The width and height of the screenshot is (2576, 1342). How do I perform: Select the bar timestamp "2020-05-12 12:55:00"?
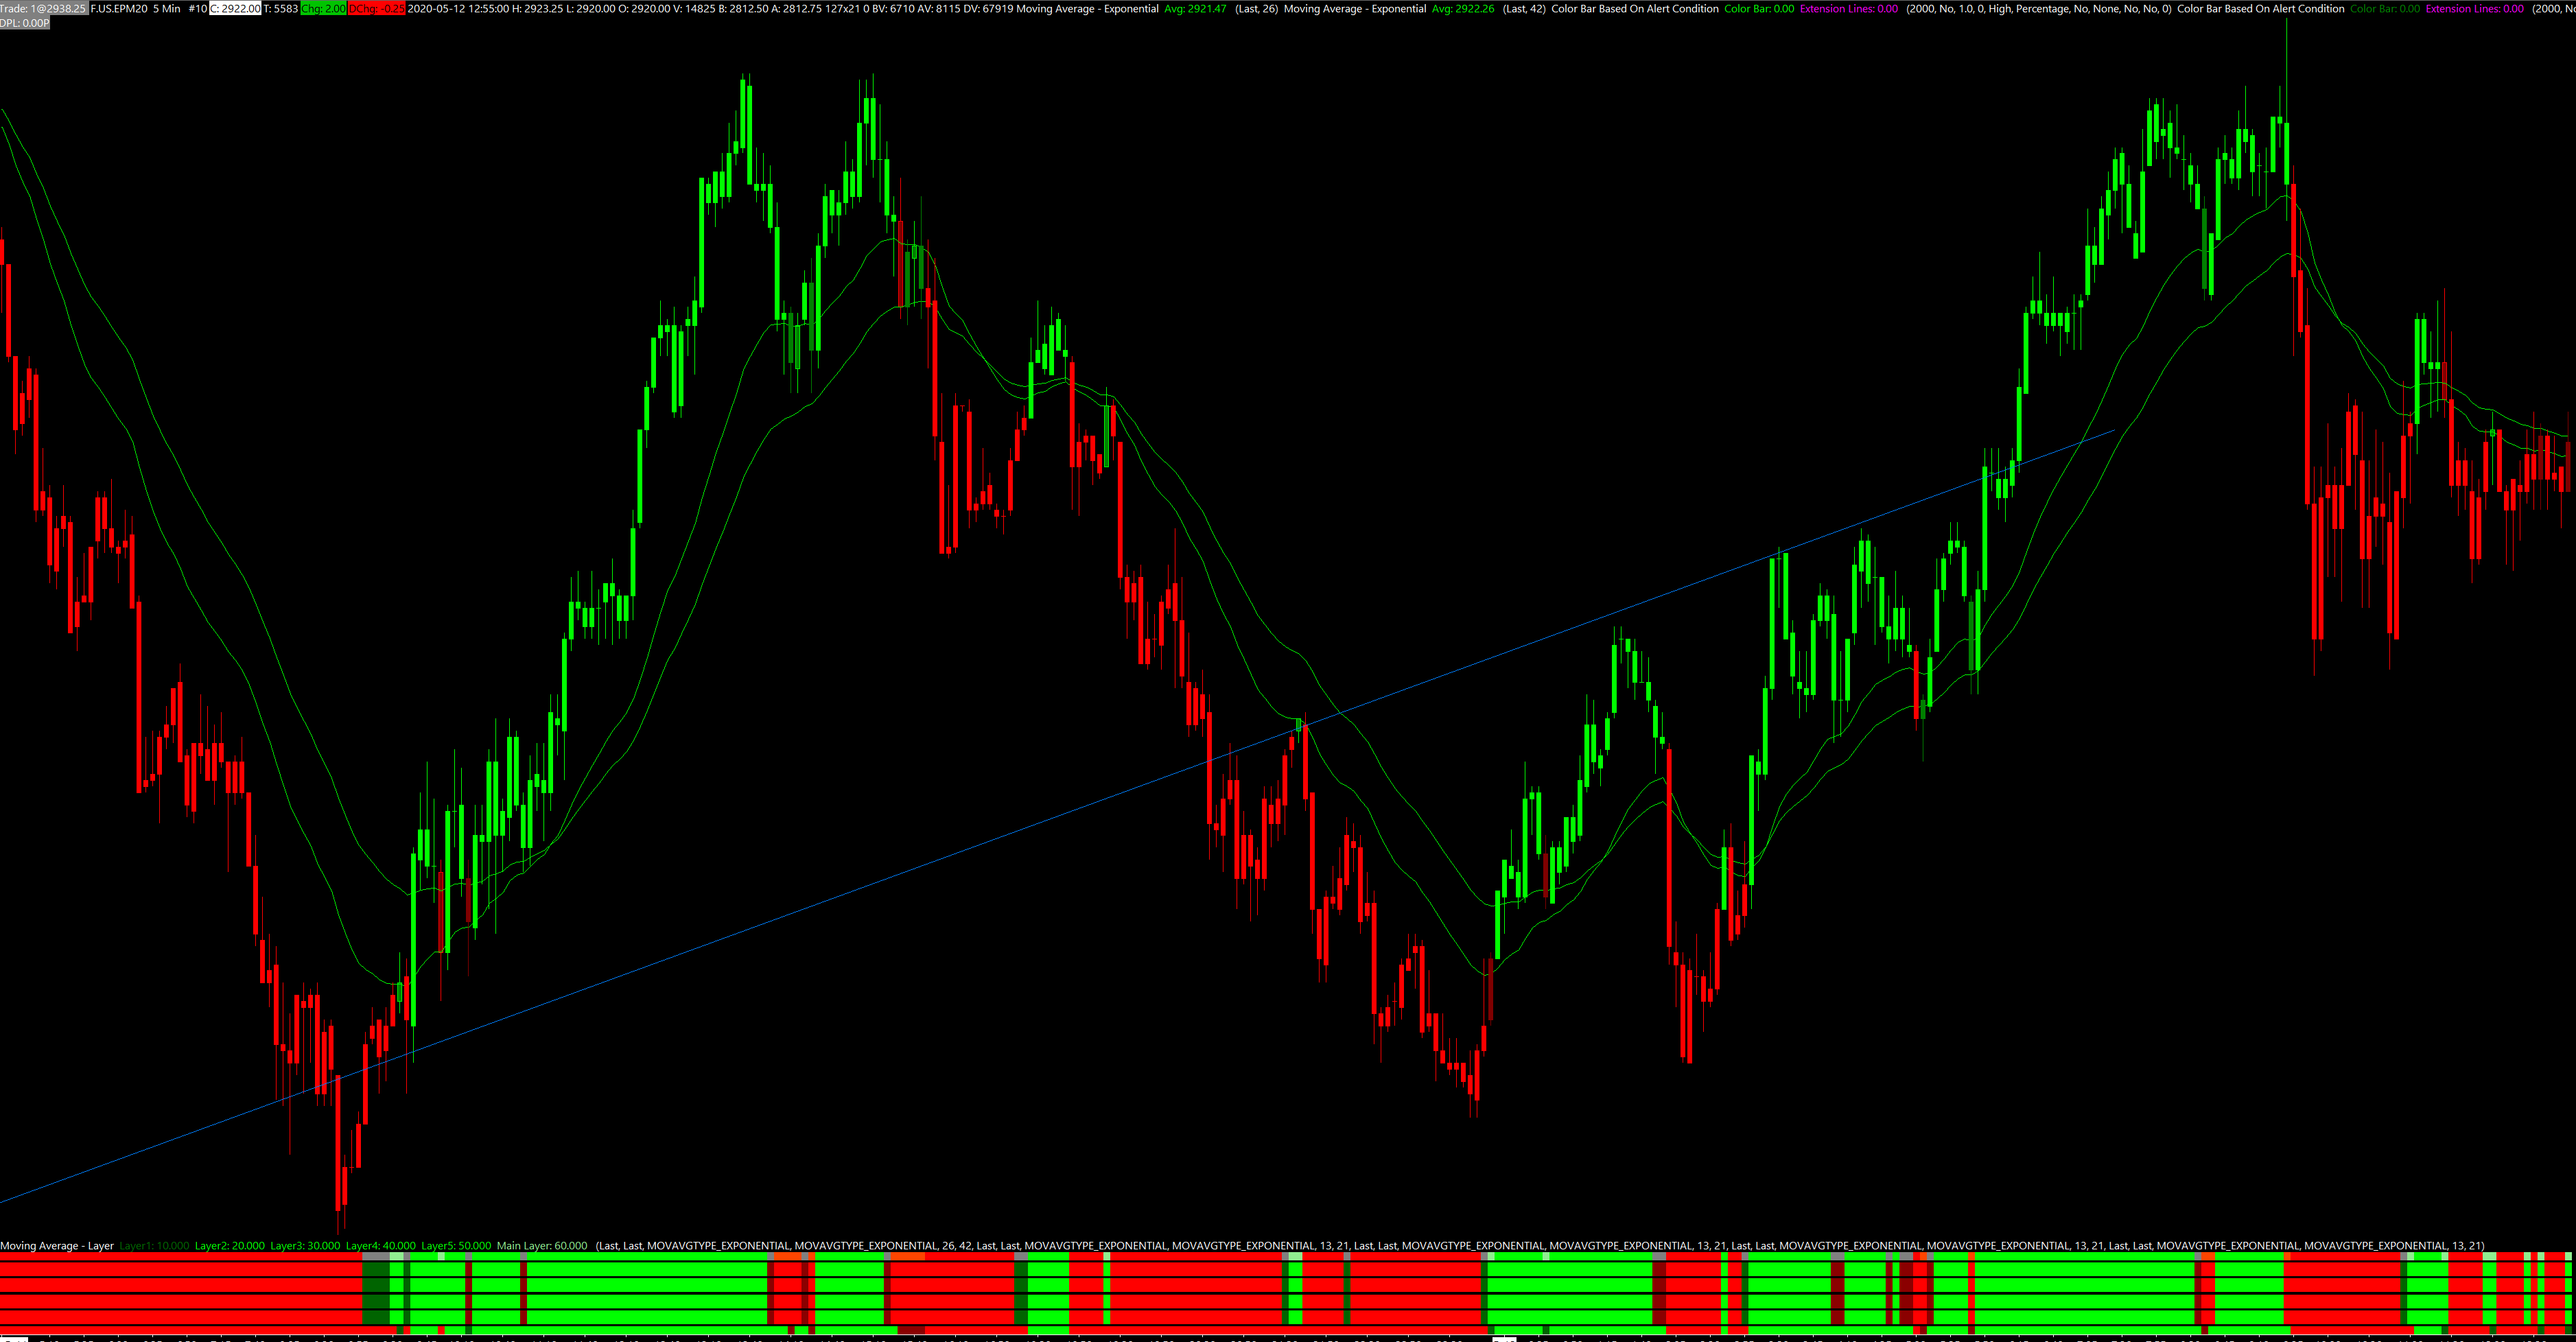pyautogui.click(x=459, y=8)
